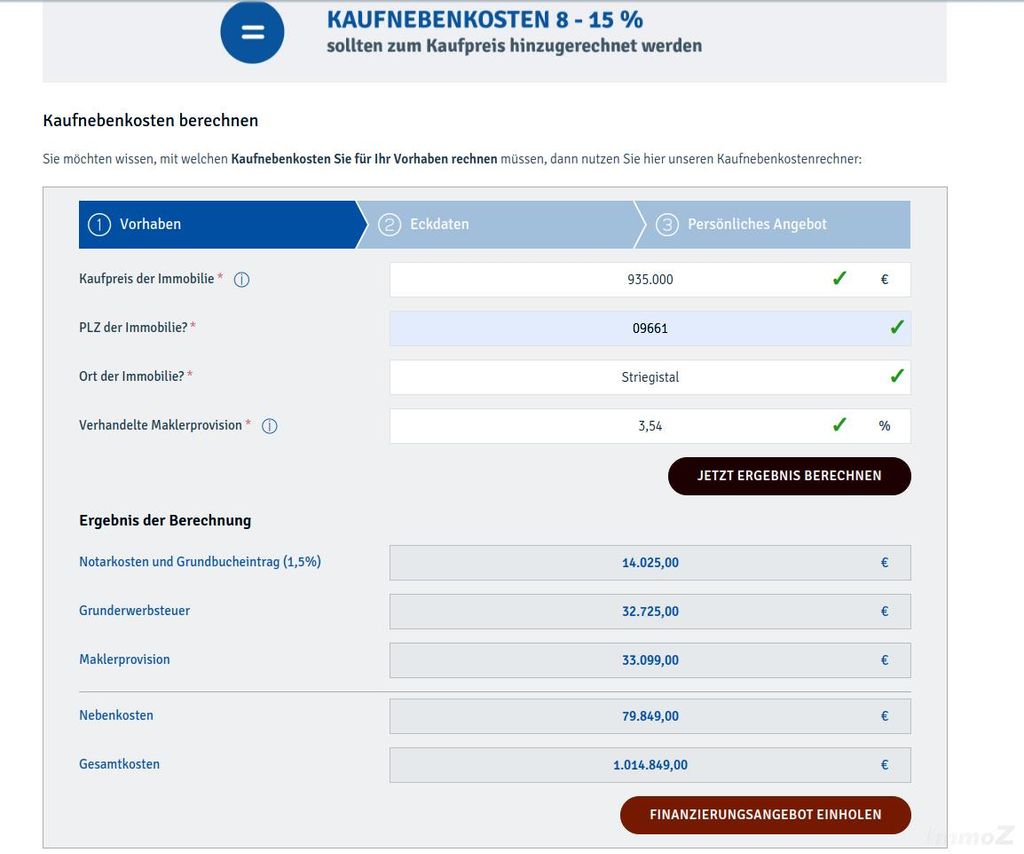Viewport: 1024px width, 854px height.
Task: Click the KAUFNEBENKOSTEN 8 - 15 % headline
Action: (x=485, y=20)
